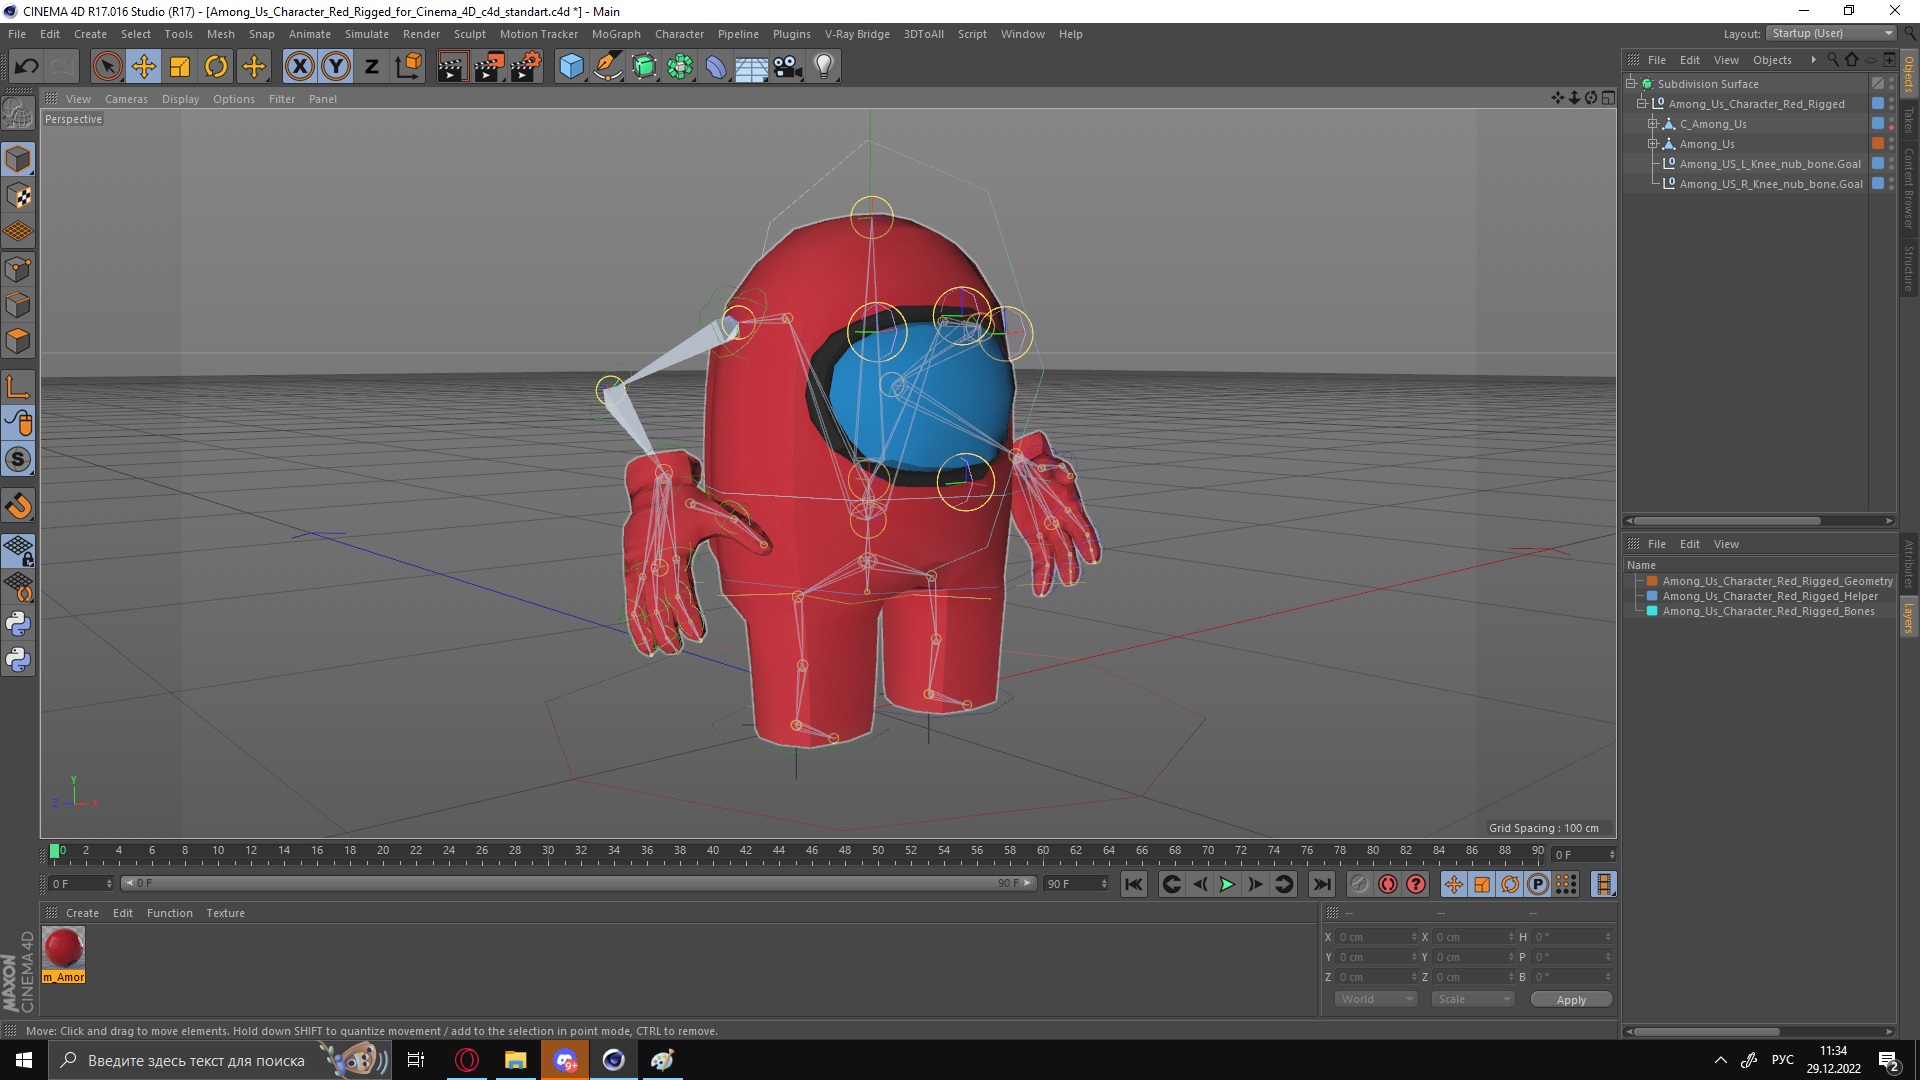Open the Scale mode dropdown
The image size is (1920, 1080).
(1472, 999)
